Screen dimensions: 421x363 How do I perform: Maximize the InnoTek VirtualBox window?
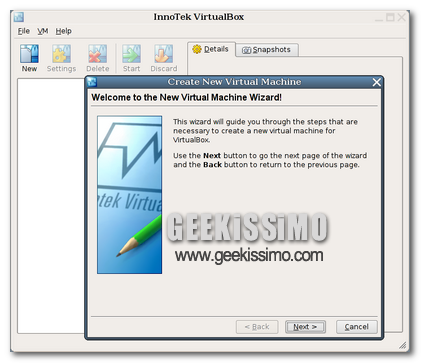click(390, 17)
